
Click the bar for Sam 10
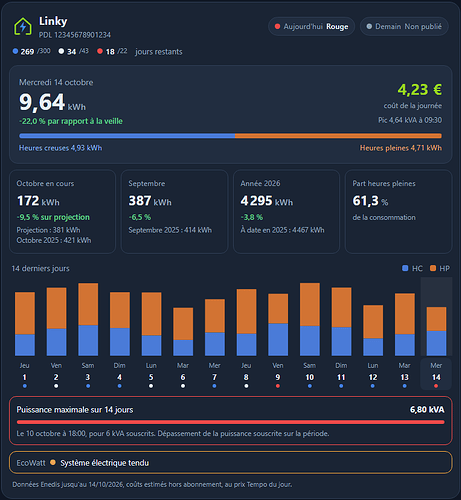click(x=310, y=319)
